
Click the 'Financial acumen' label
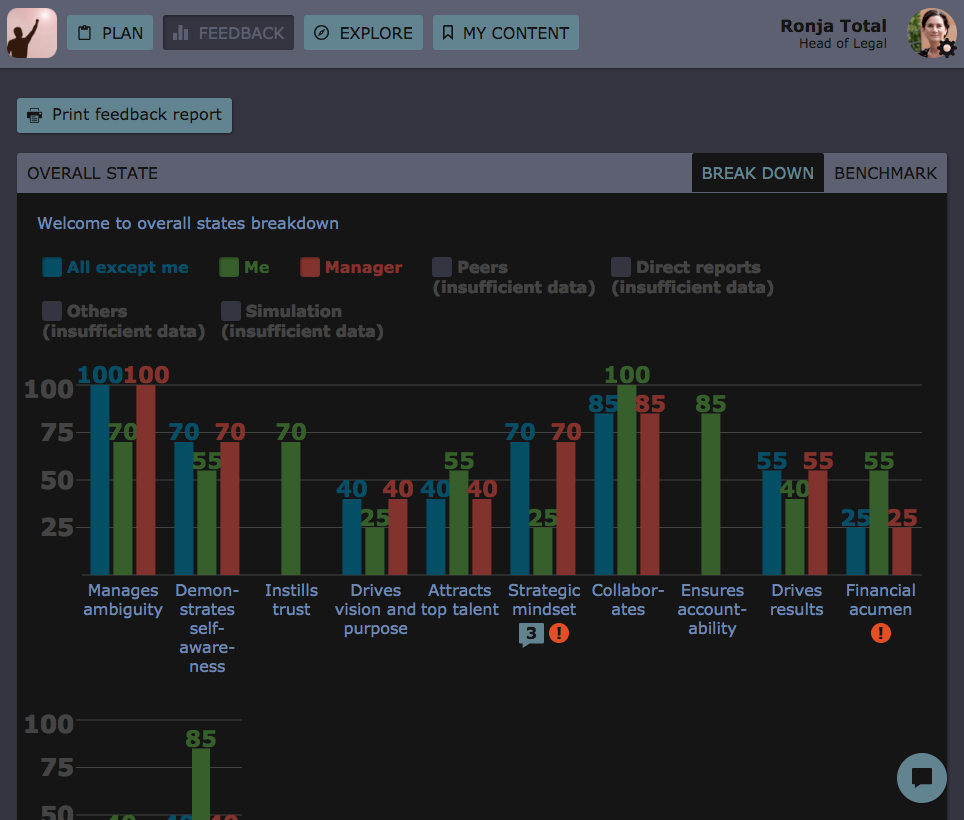(x=880, y=600)
